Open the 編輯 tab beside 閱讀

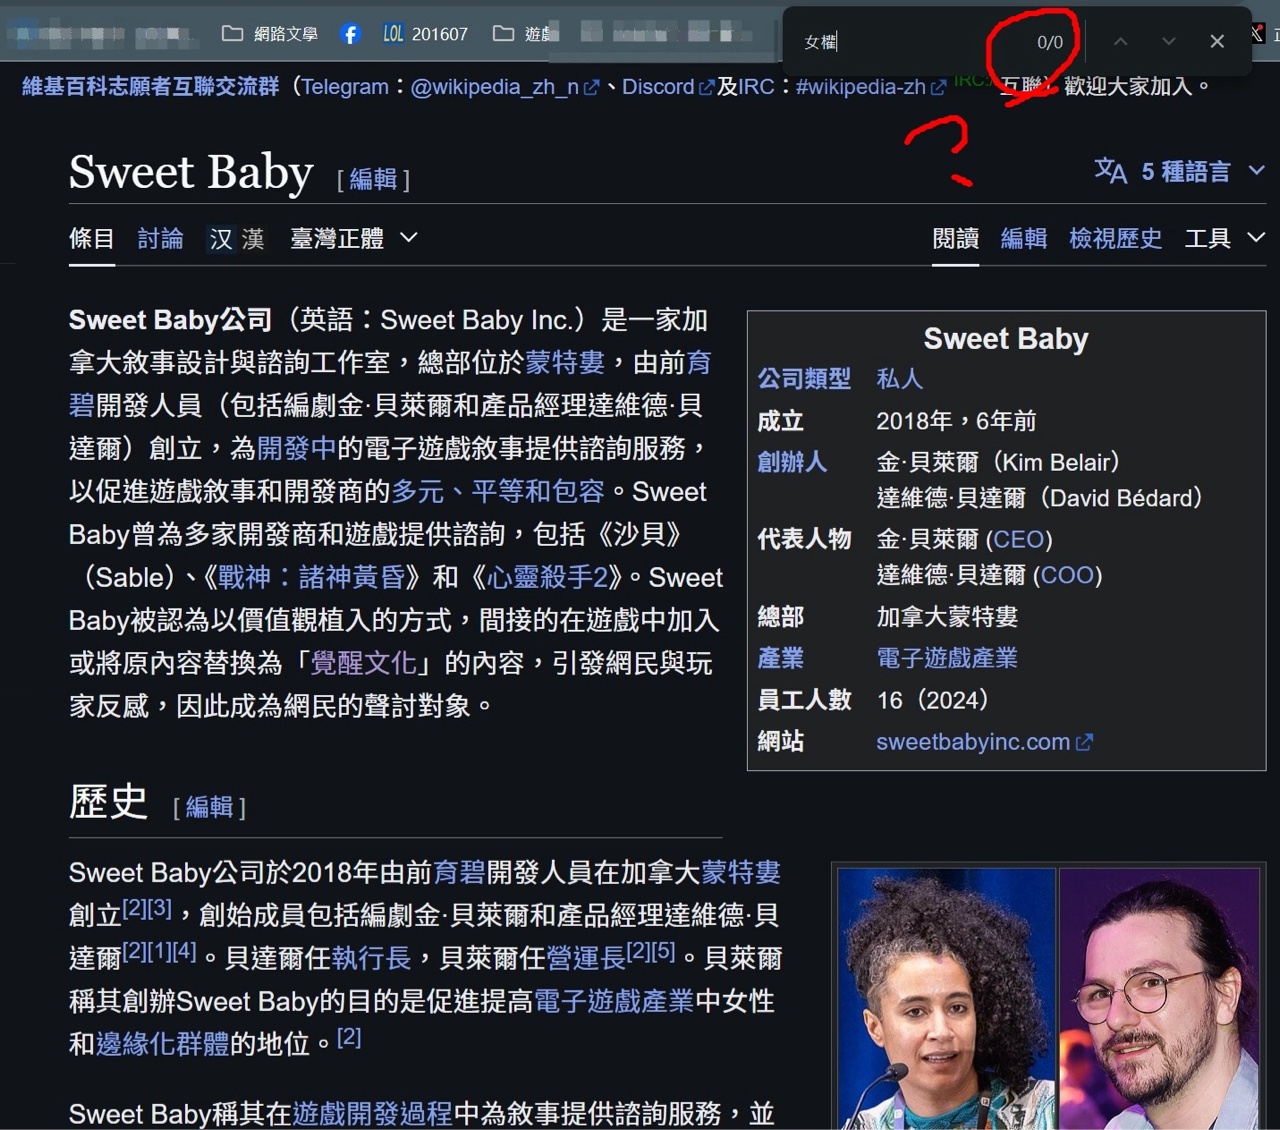click(x=1024, y=238)
